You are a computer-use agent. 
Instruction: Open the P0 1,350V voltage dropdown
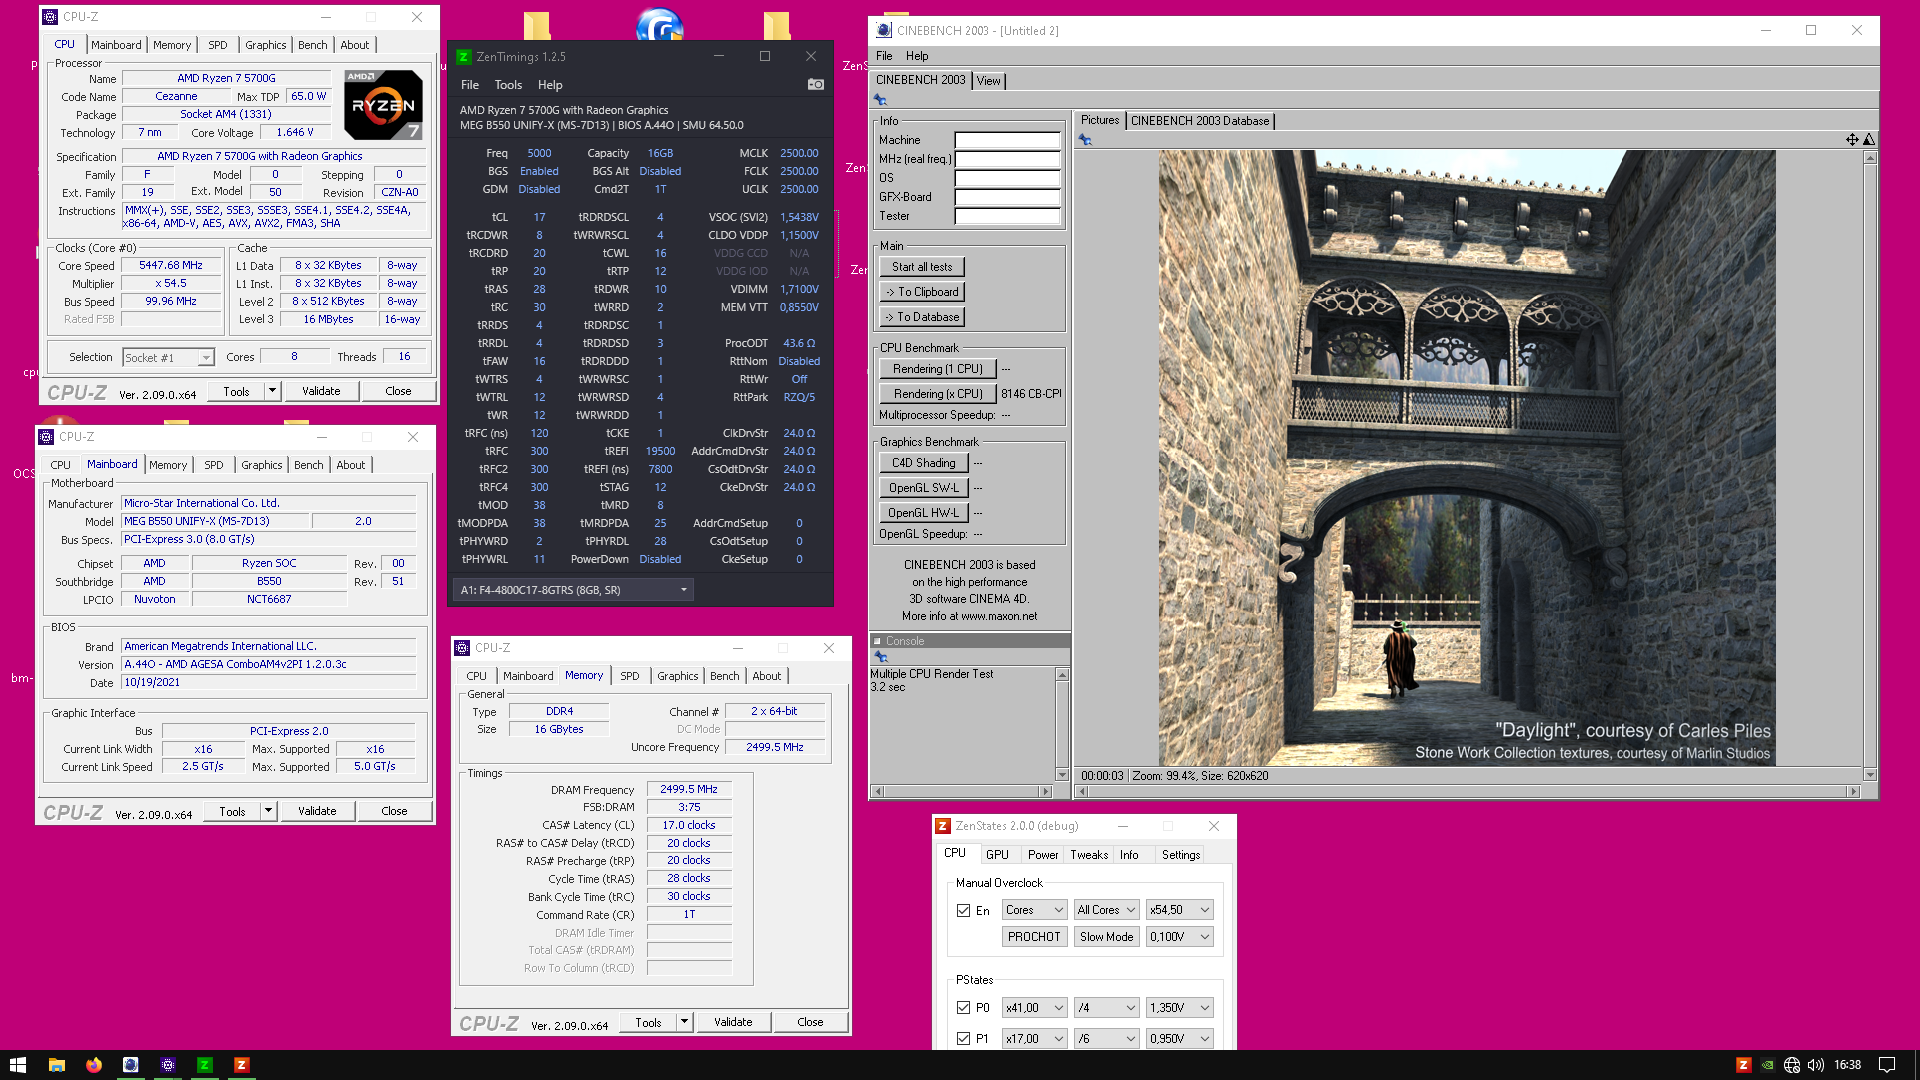[1180, 1008]
